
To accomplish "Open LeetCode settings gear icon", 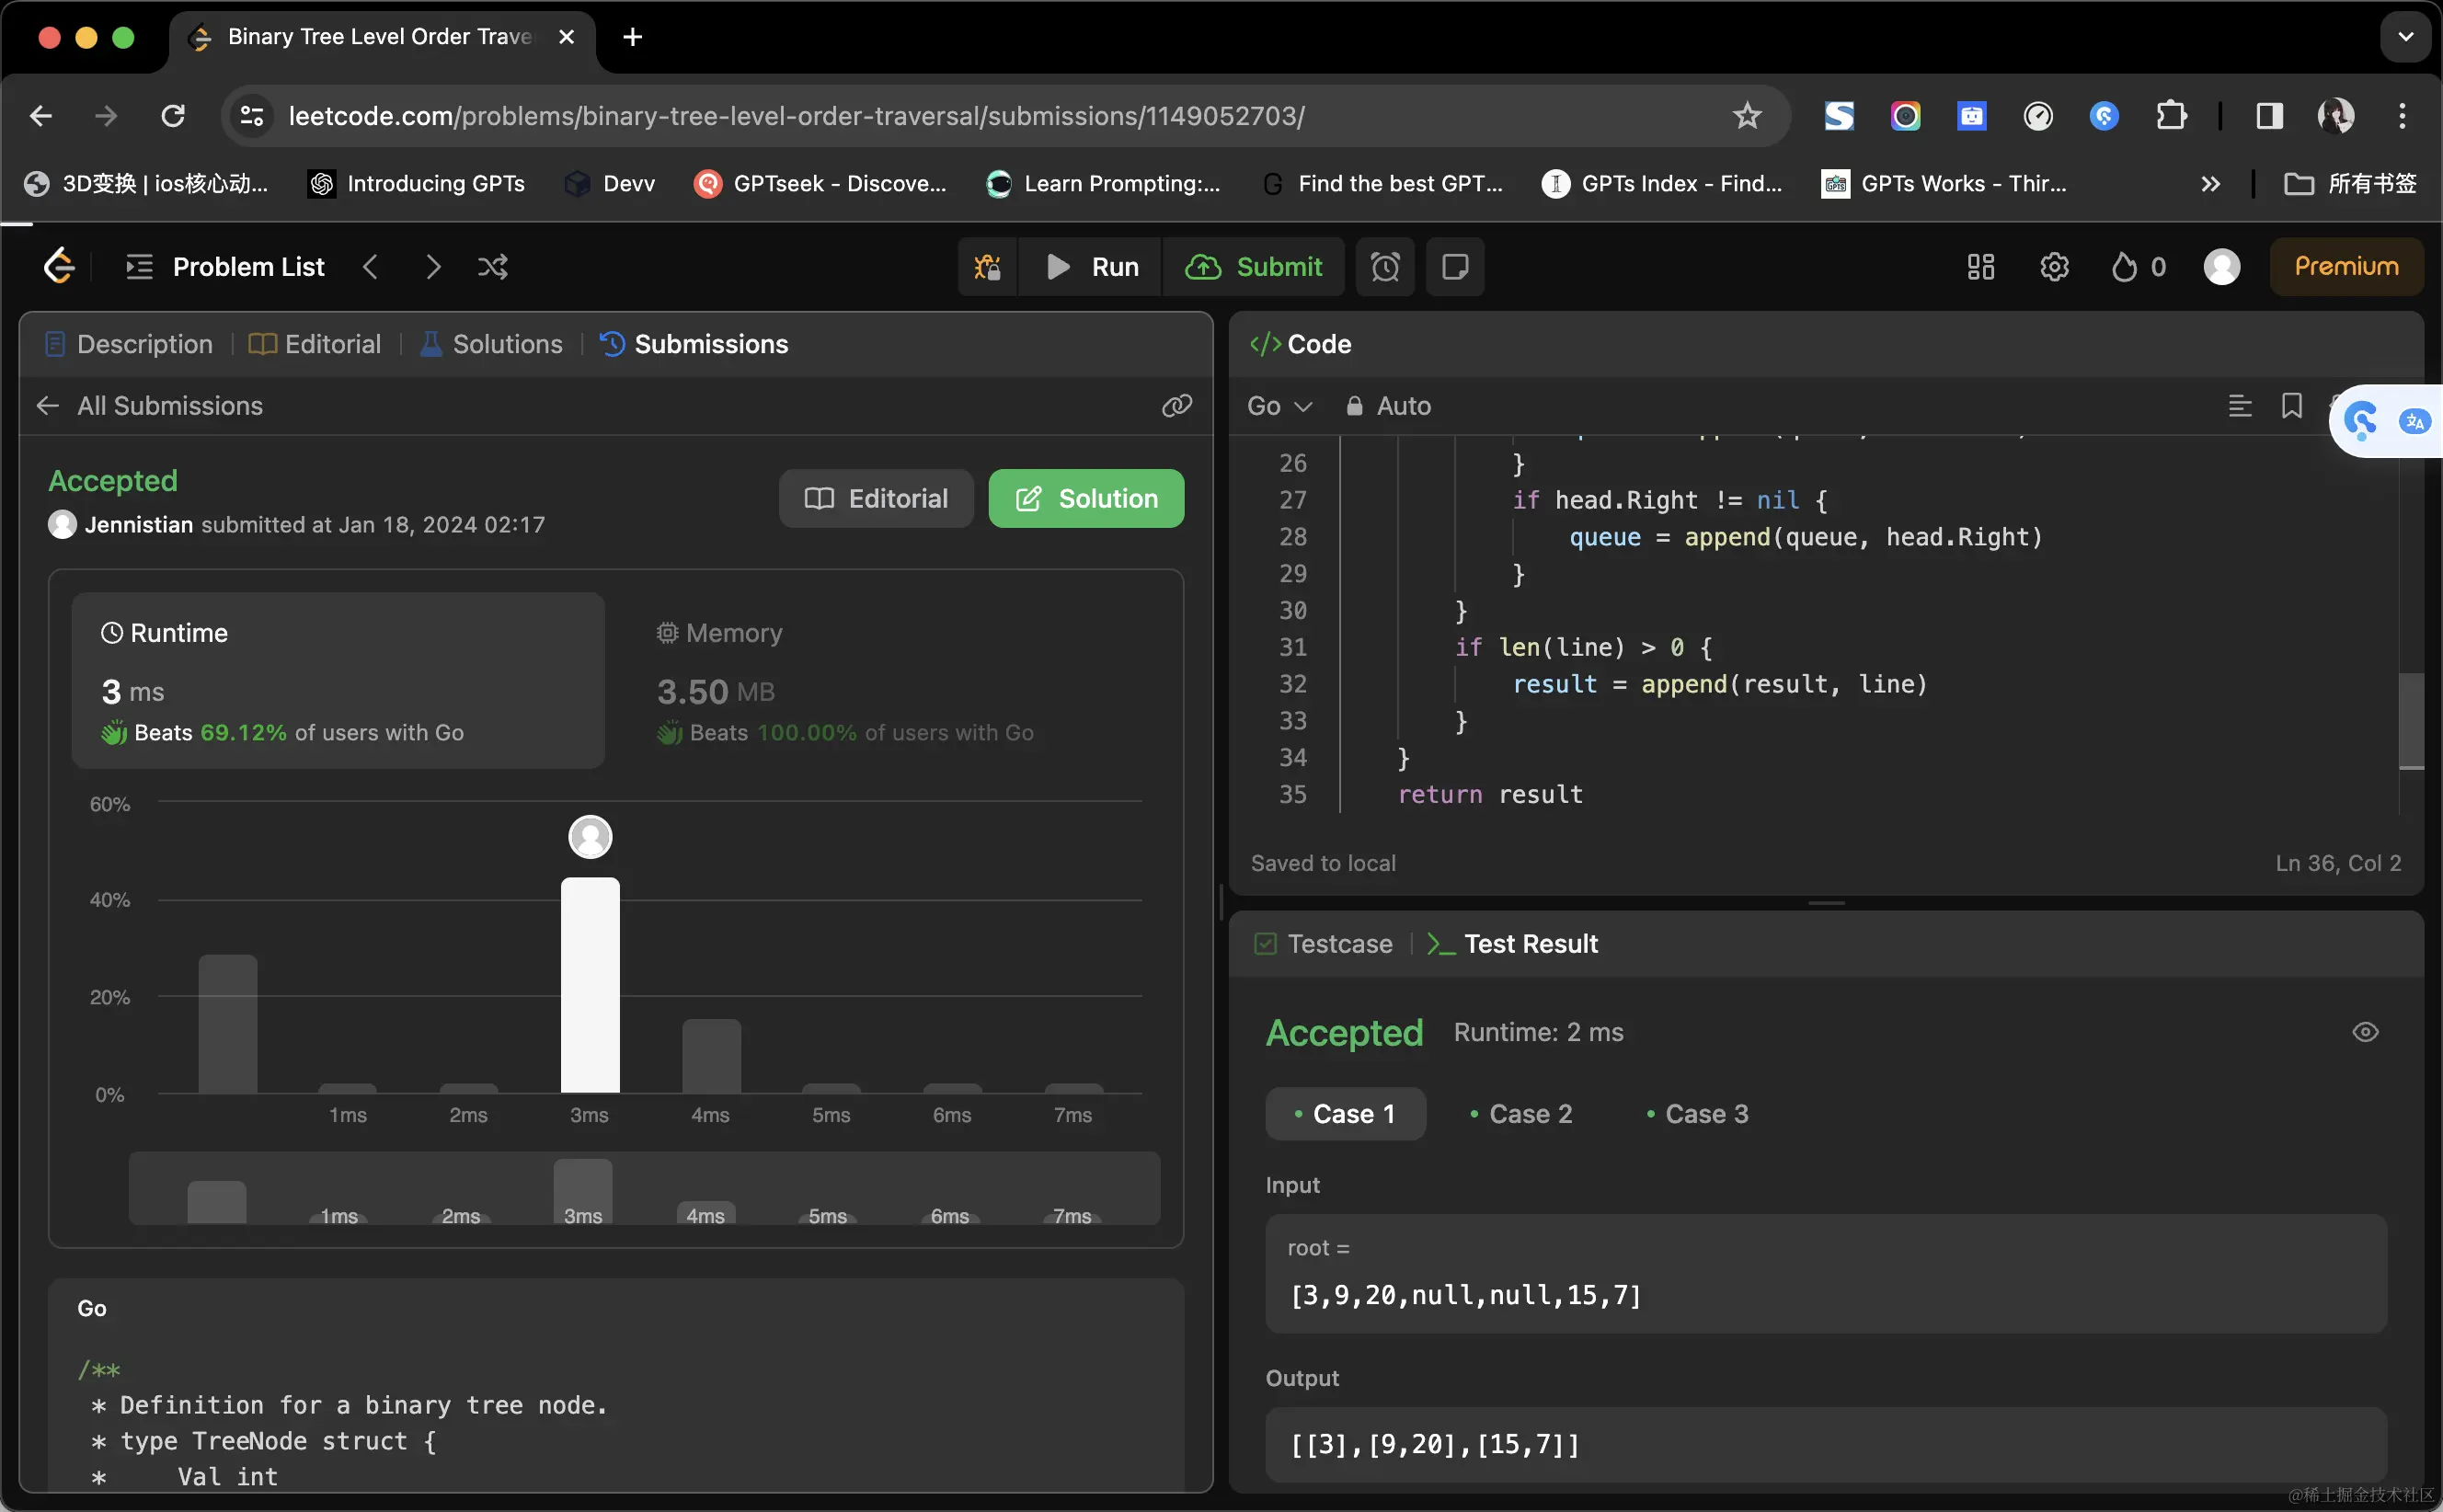I will tap(2054, 267).
